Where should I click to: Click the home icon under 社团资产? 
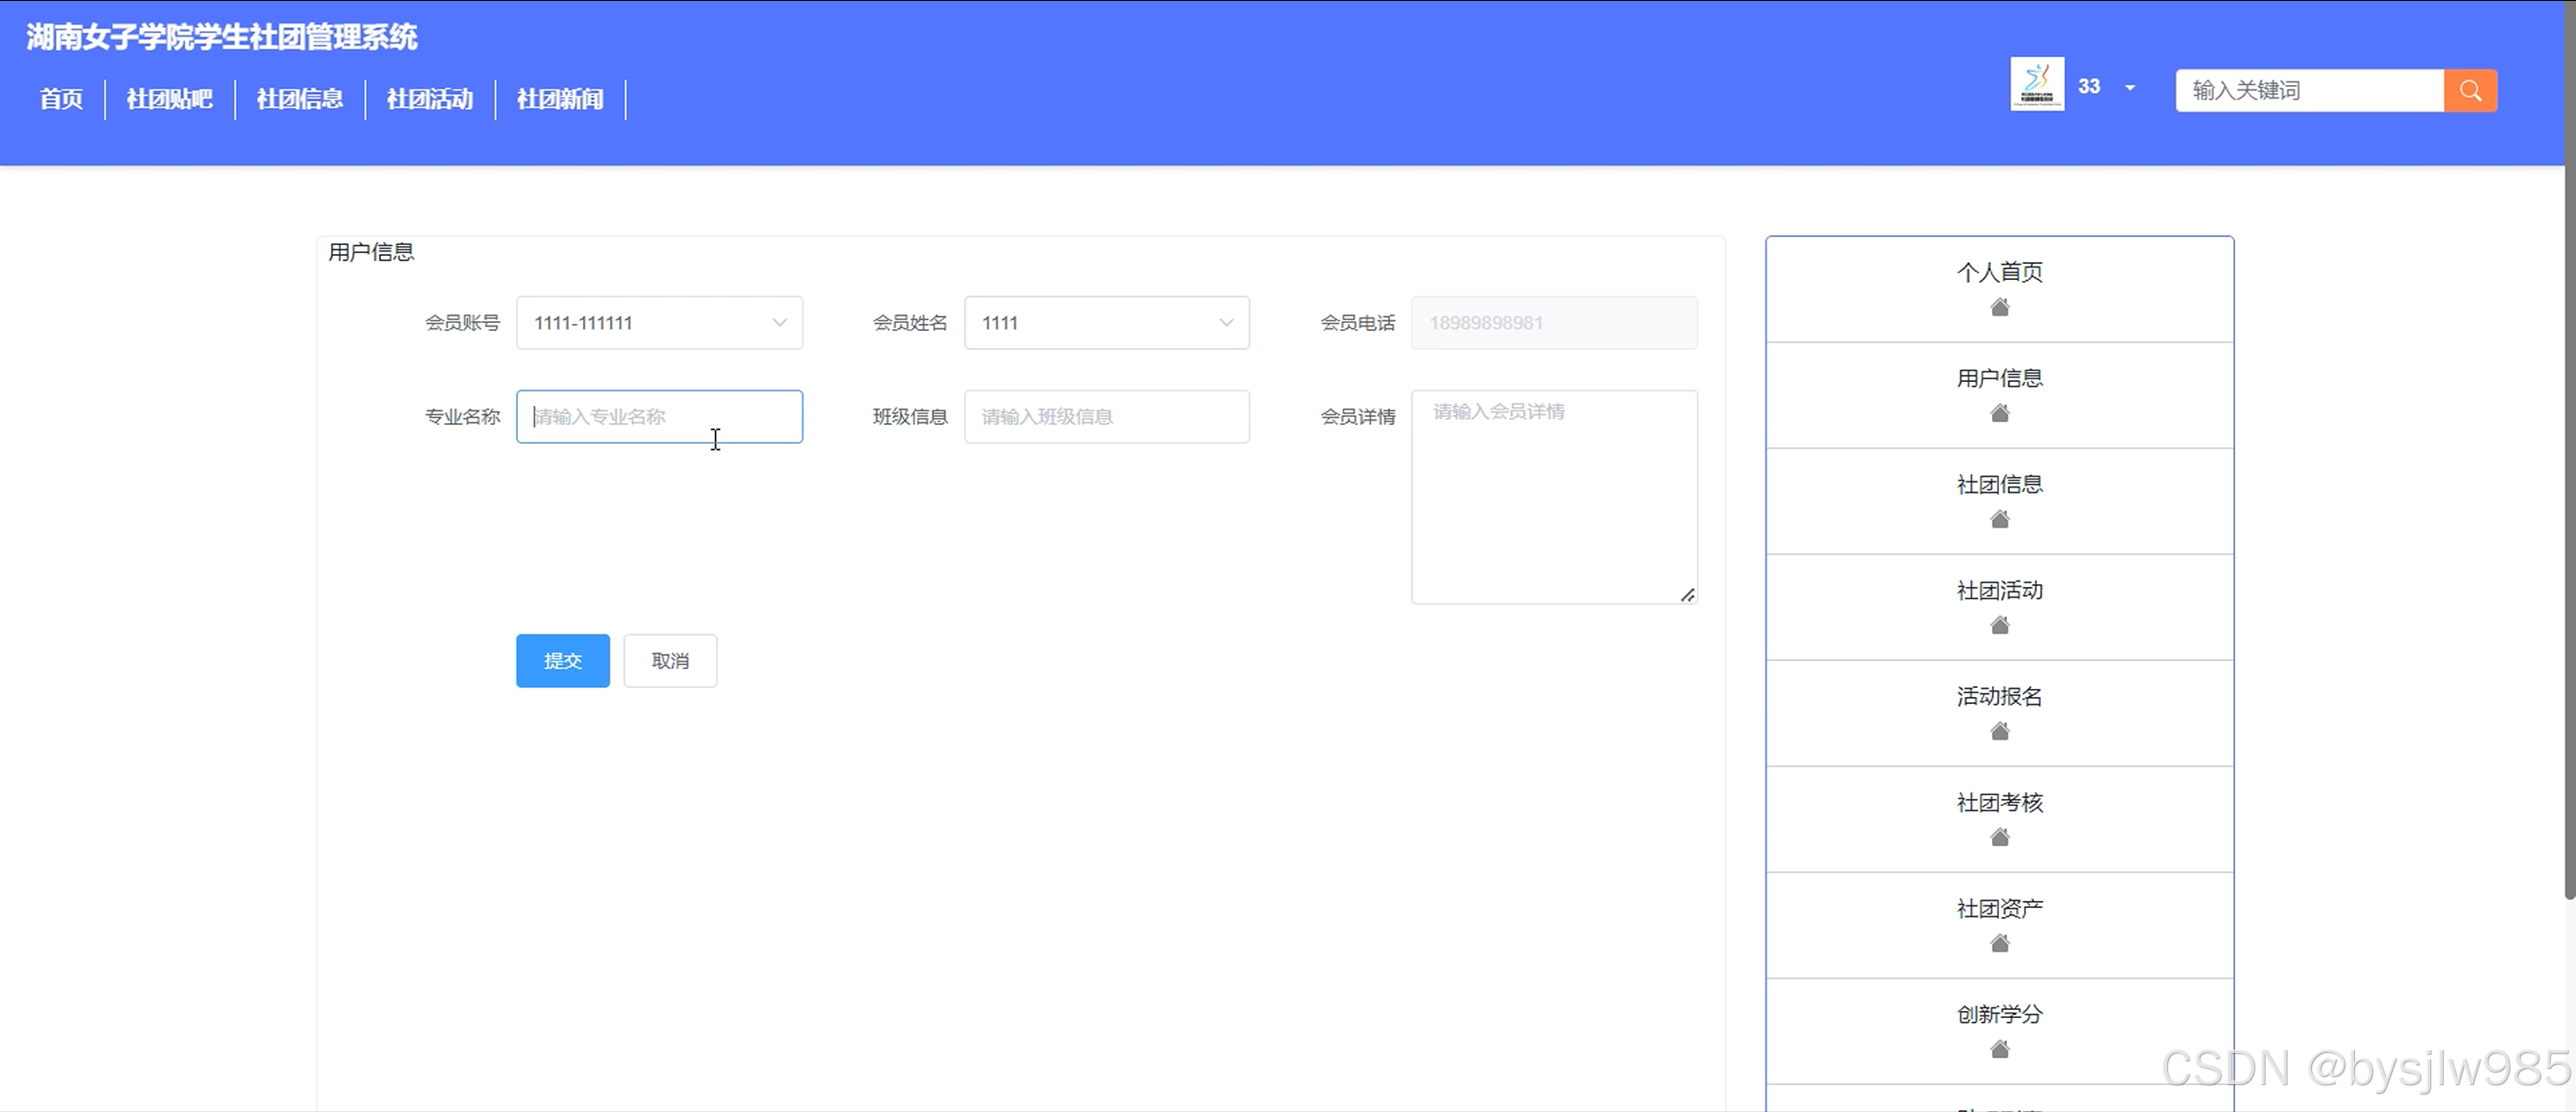click(x=2000, y=943)
